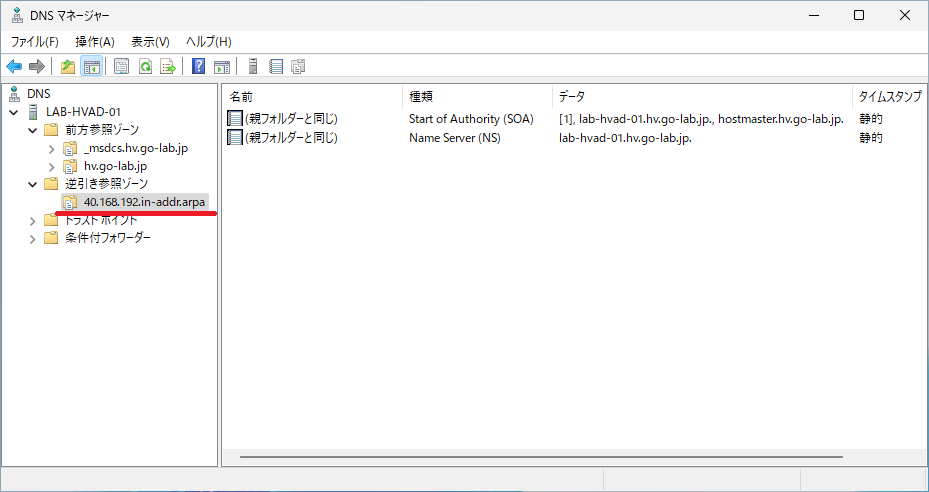Click the blue Back arrow
Screen dimensions: 929x492
pos(14,66)
